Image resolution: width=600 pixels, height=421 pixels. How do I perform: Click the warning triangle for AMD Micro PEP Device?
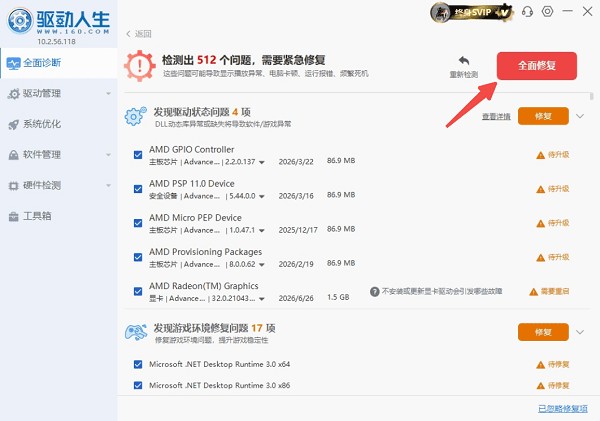coord(540,223)
